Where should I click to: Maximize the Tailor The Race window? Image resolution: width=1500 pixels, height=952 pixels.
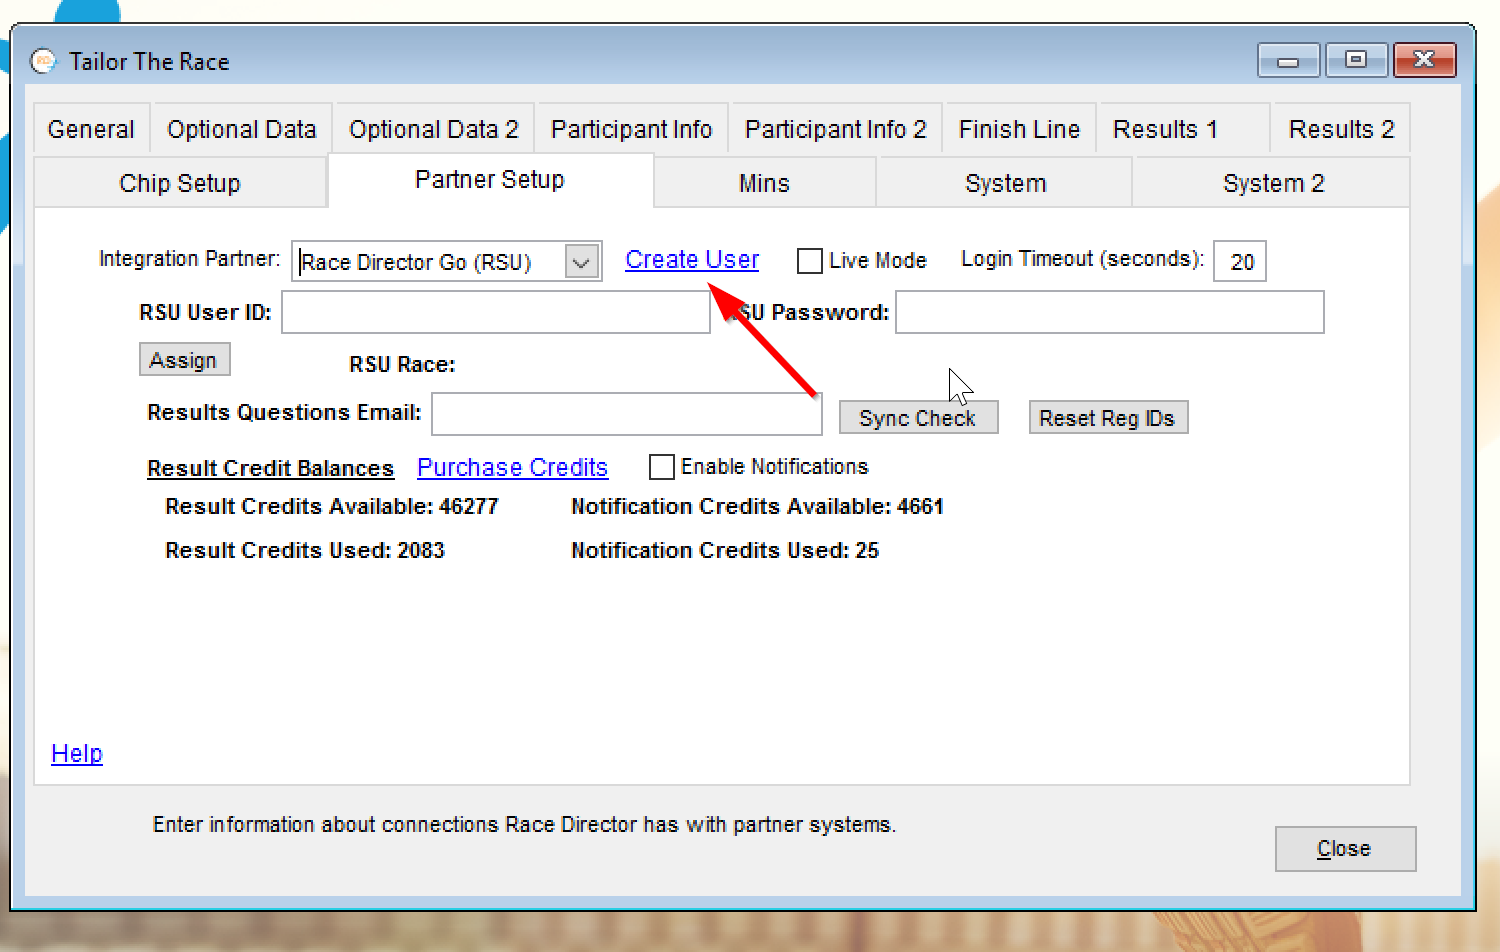pos(1356,60)
